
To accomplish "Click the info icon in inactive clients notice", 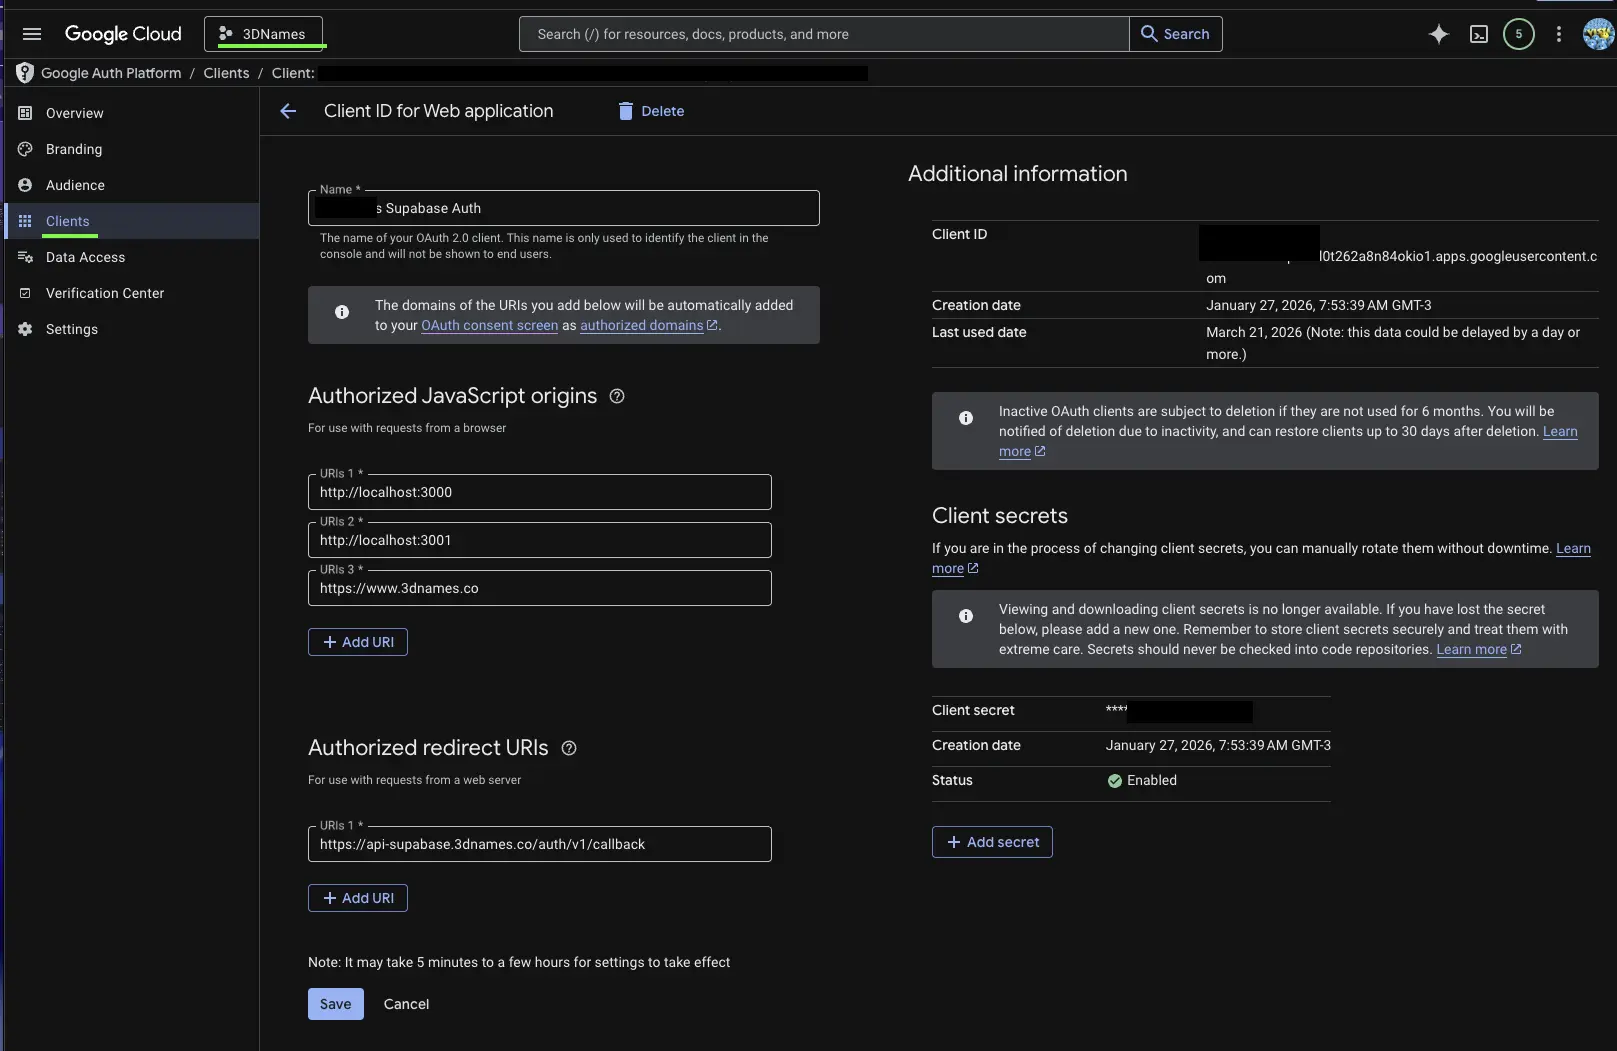I will click(966, 418).
